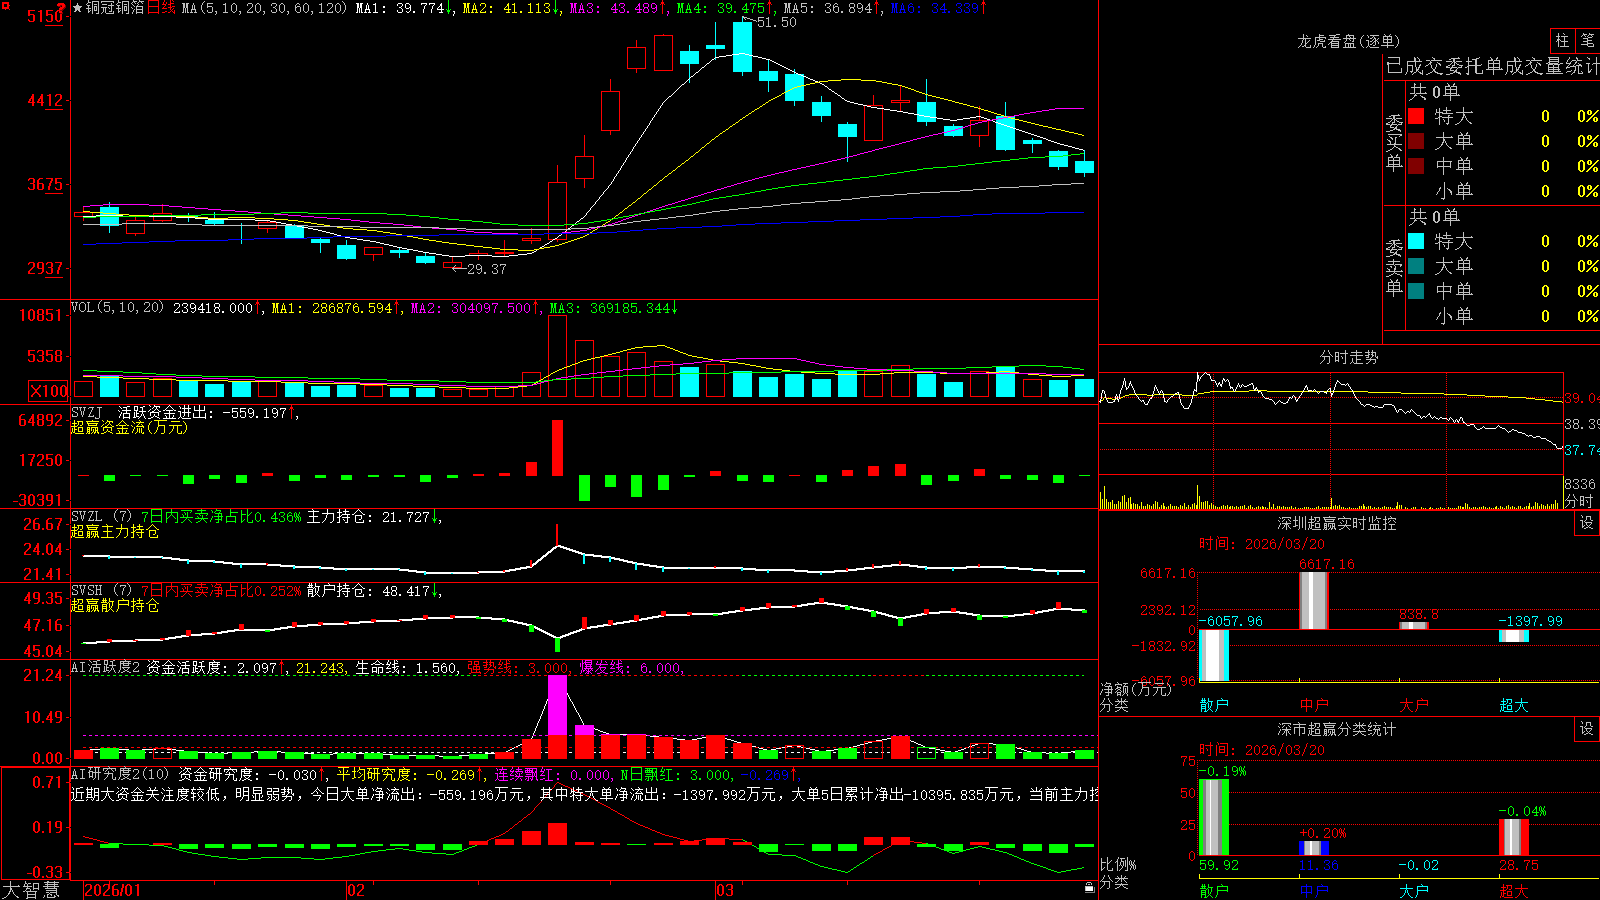The image size is (1600, 900).
Task: Click the X100 volume multiplier box
Action: [x=48, y=391]
